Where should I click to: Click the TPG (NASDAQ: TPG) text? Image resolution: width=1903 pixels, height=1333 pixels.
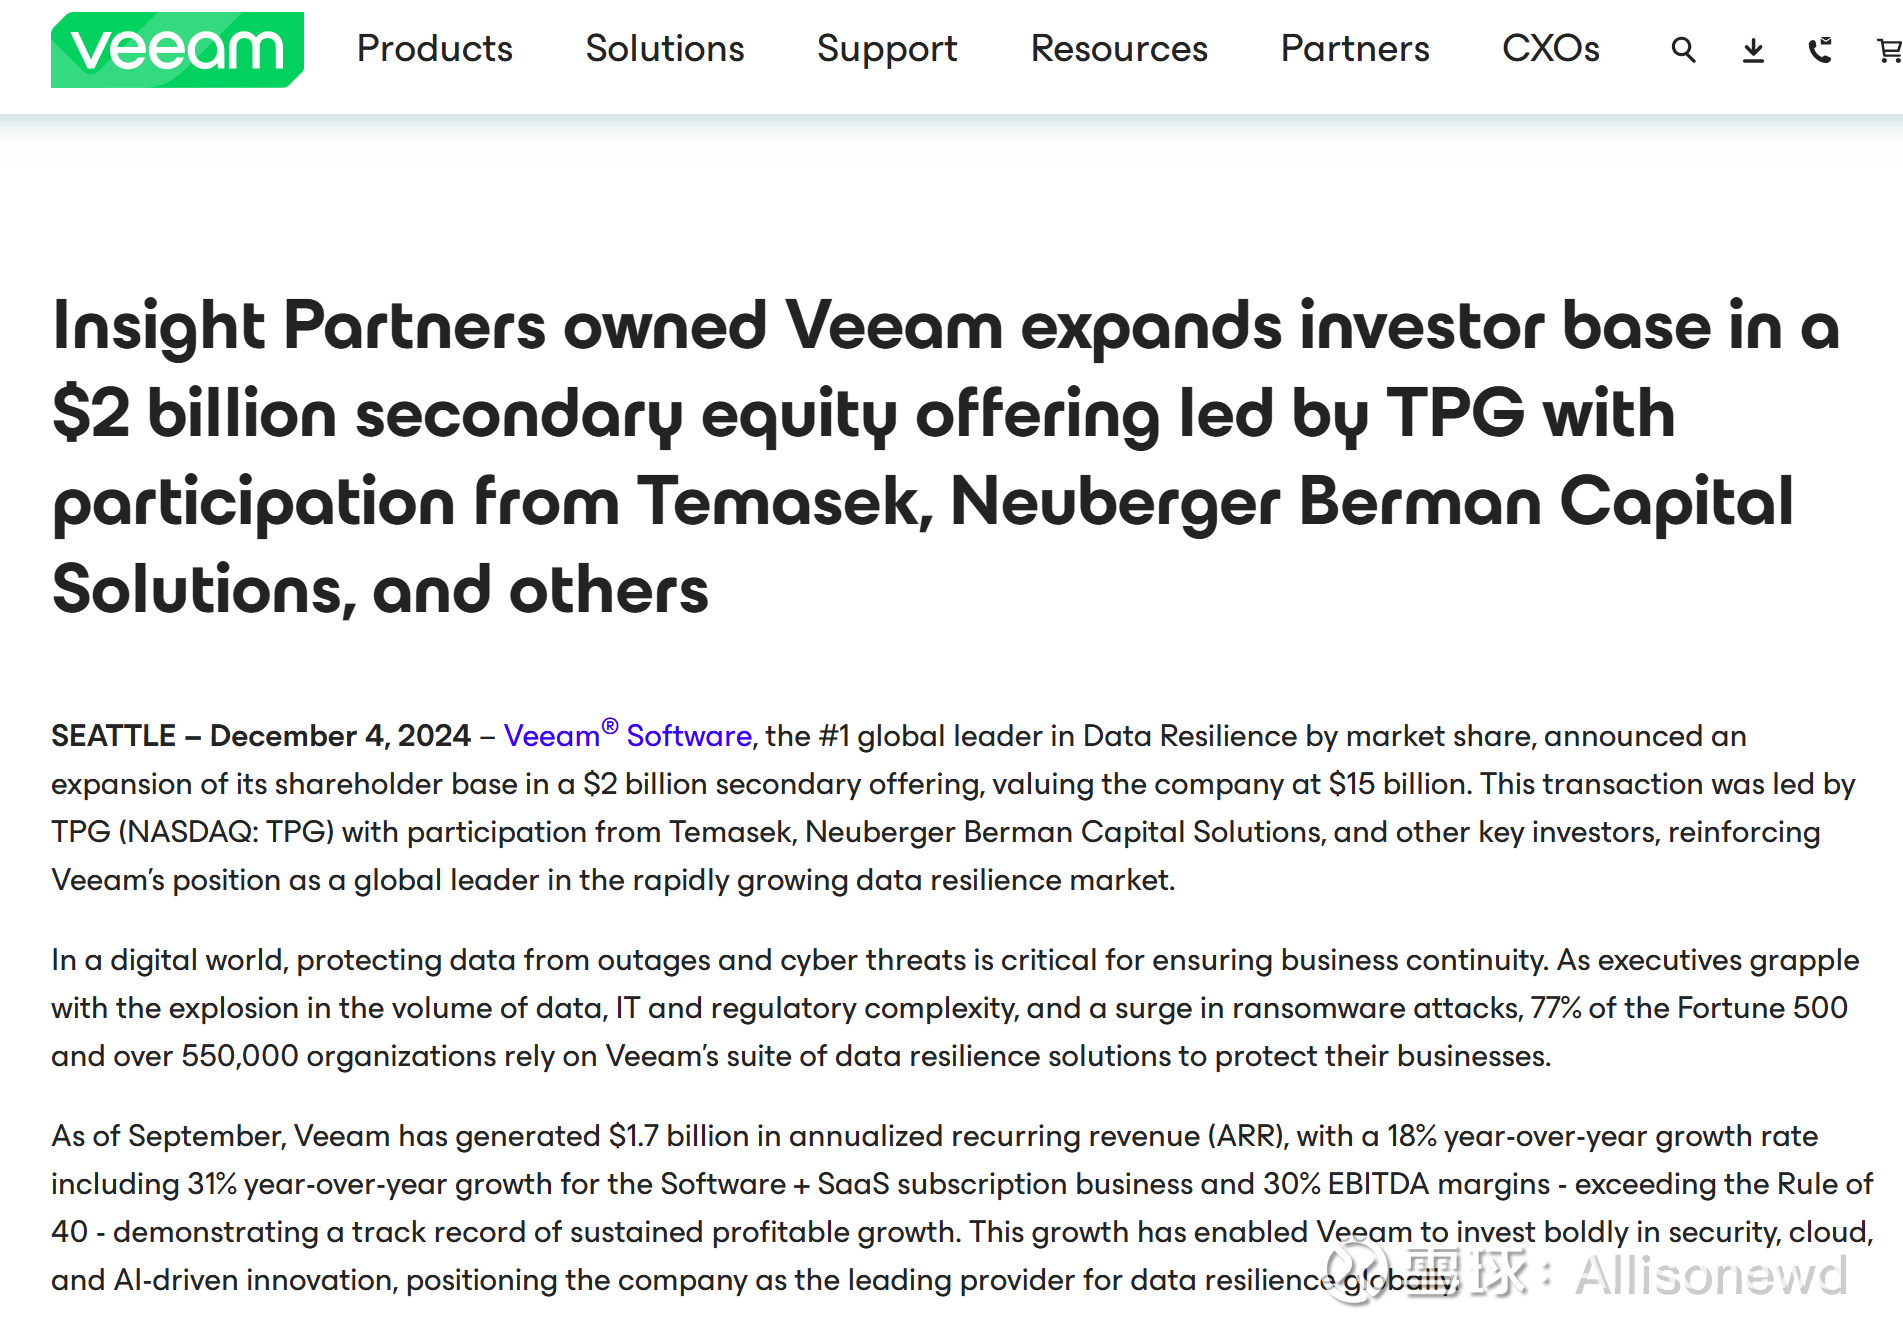(192, 832)
